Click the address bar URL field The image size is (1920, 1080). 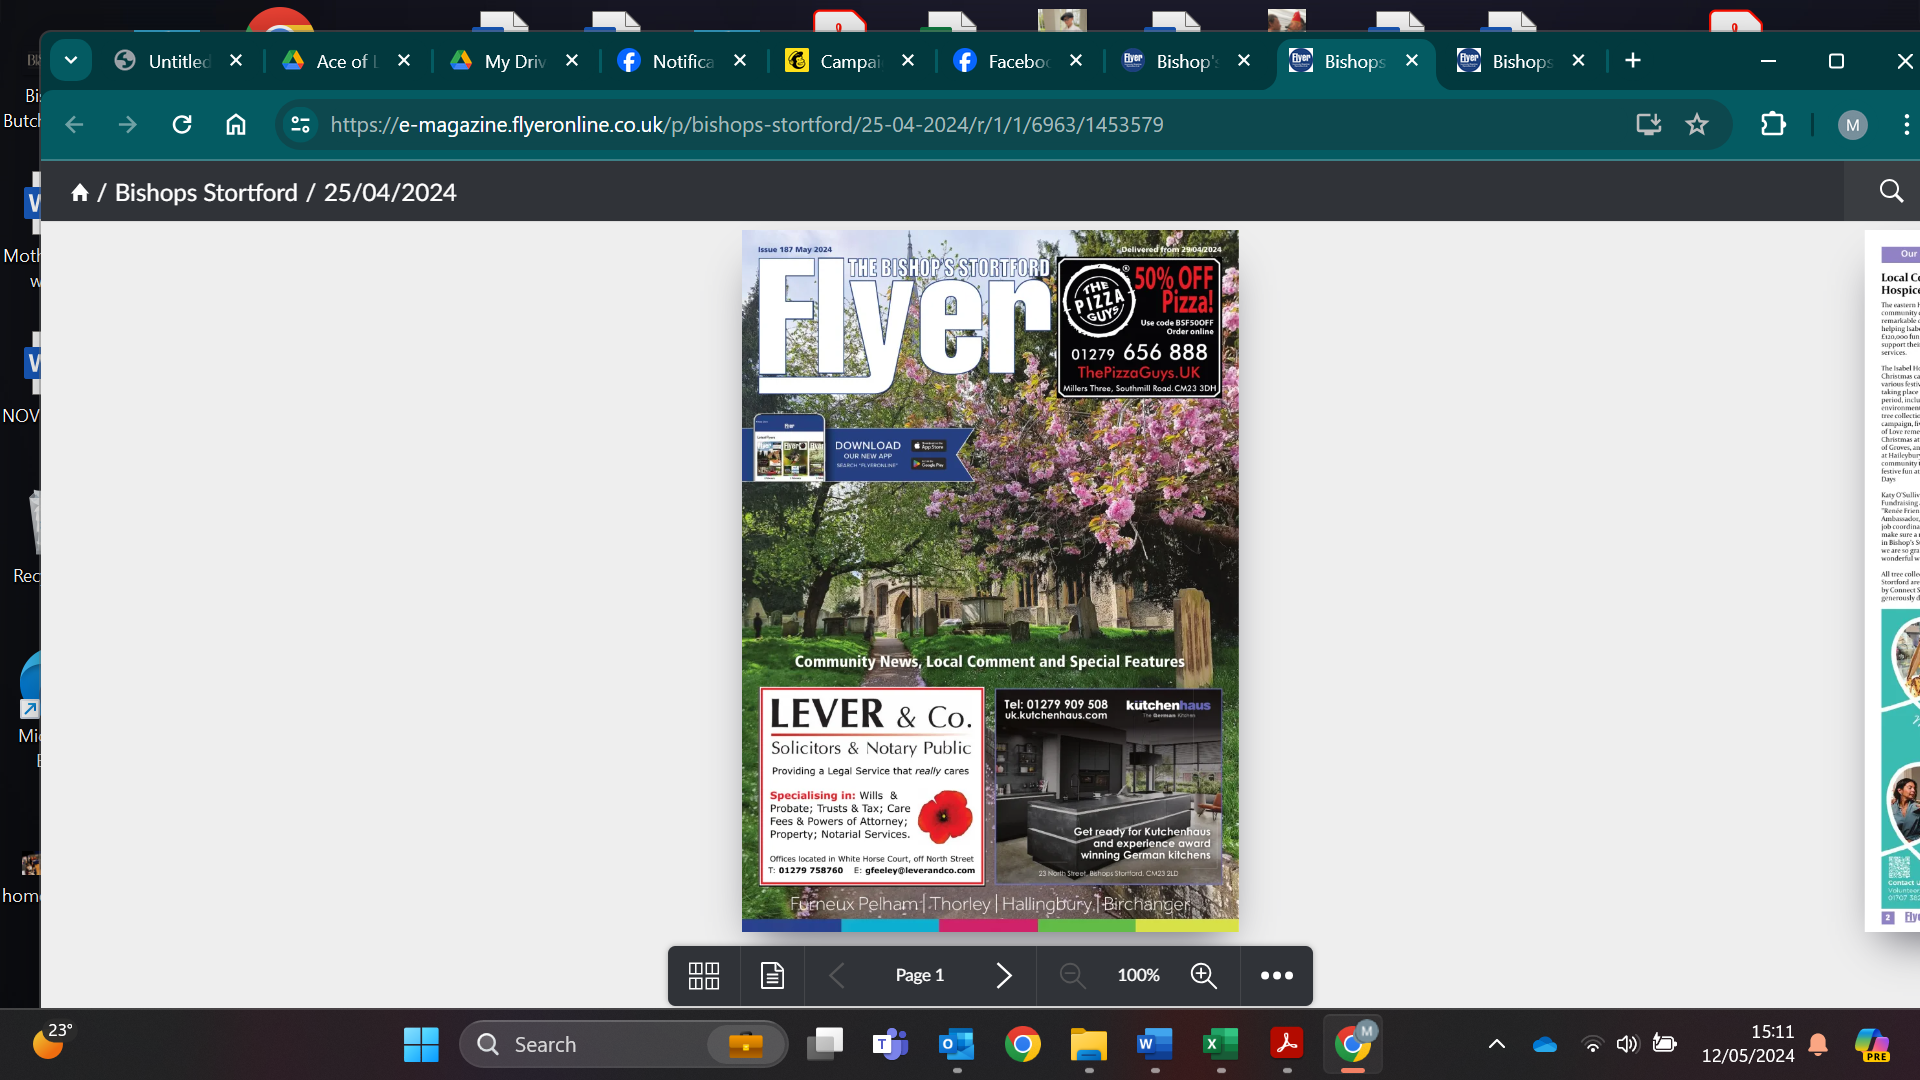click(x=747, y=125)
